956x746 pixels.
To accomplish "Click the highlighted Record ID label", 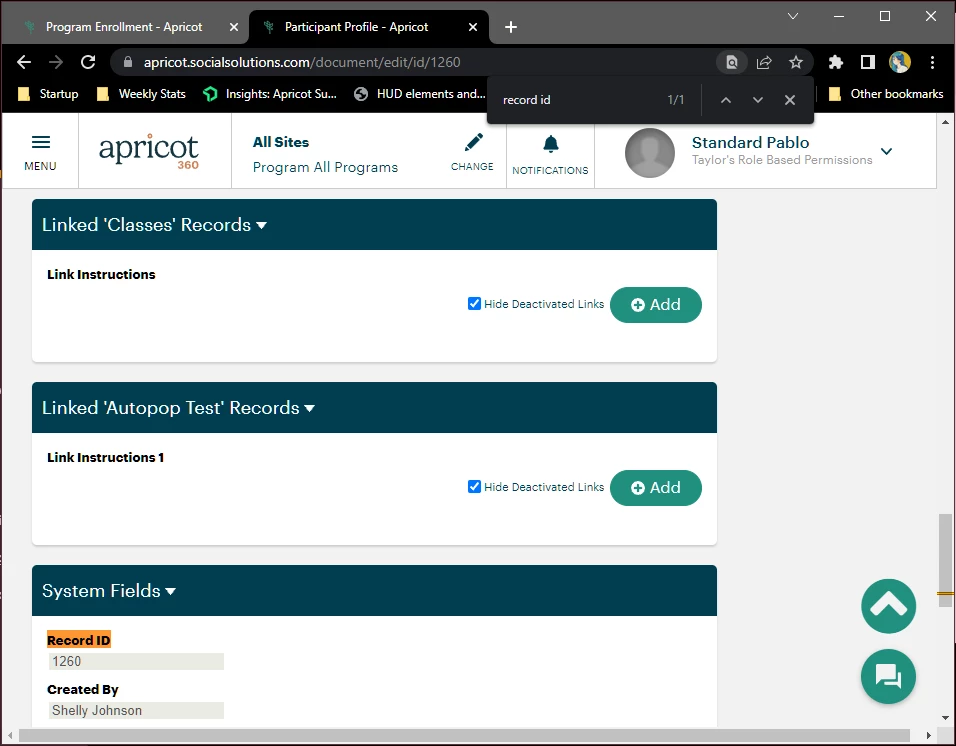I will coord(79,640).
